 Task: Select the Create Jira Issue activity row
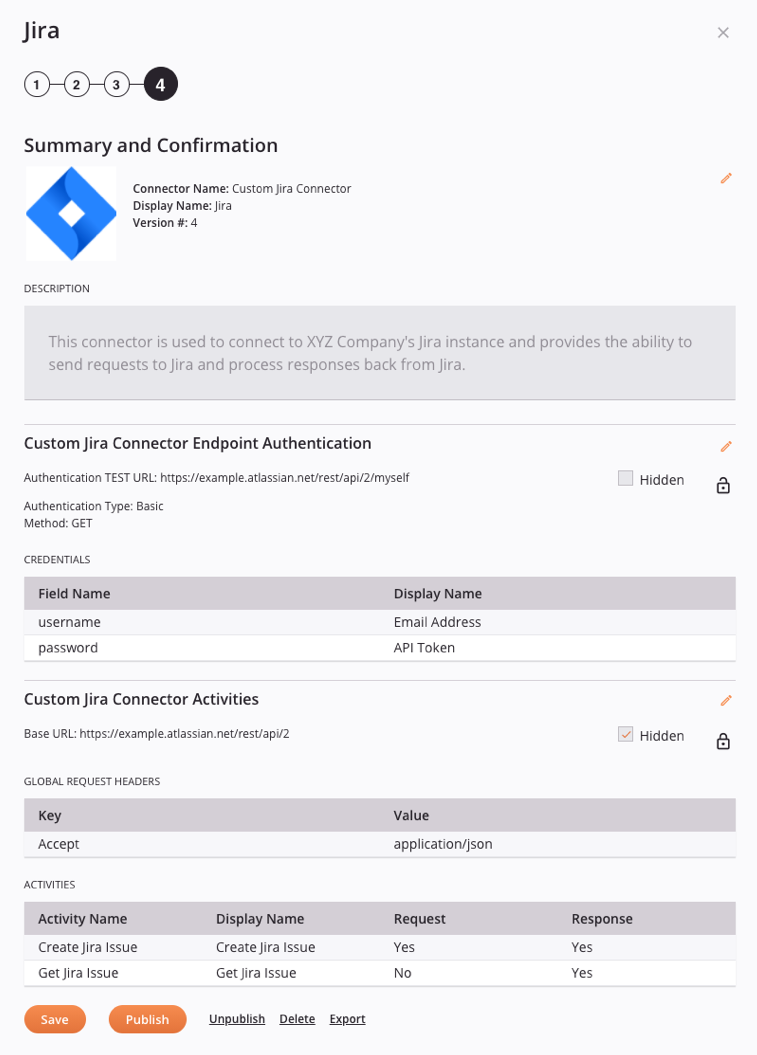click(379, 947)
